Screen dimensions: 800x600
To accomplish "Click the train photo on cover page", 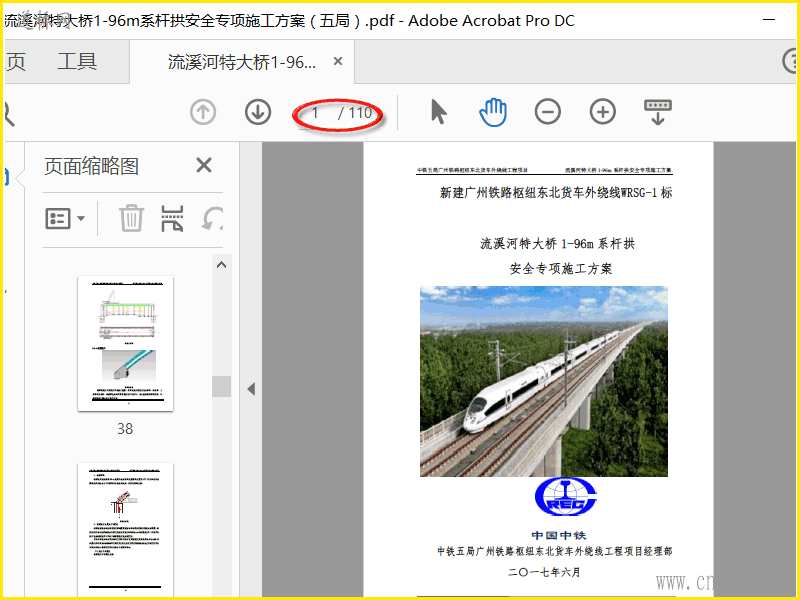I will pos(543,381).
